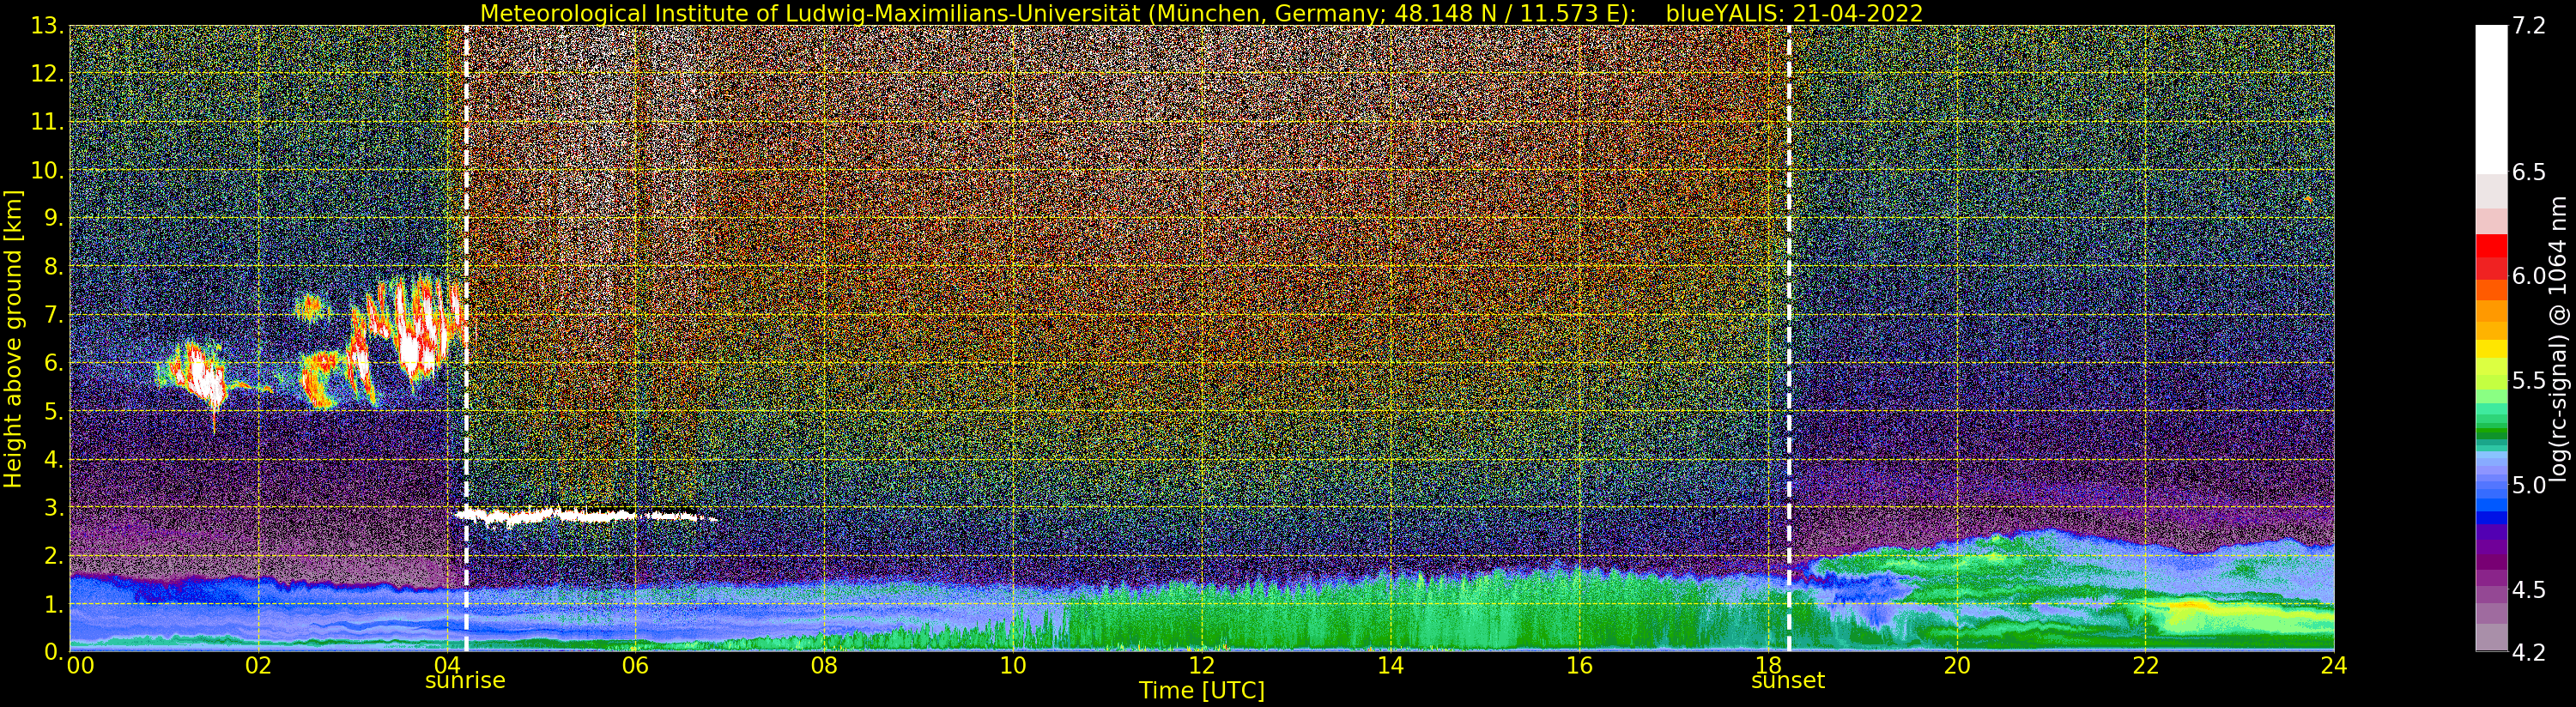Click the '11.' tick on the height axis

[47, 122]
